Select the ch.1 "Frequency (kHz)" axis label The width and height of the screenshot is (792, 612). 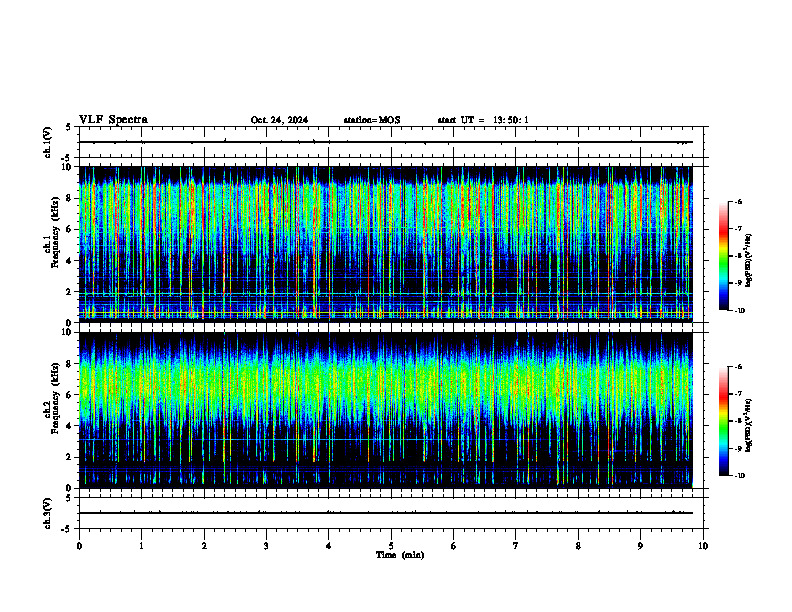(x=55, y=233)
